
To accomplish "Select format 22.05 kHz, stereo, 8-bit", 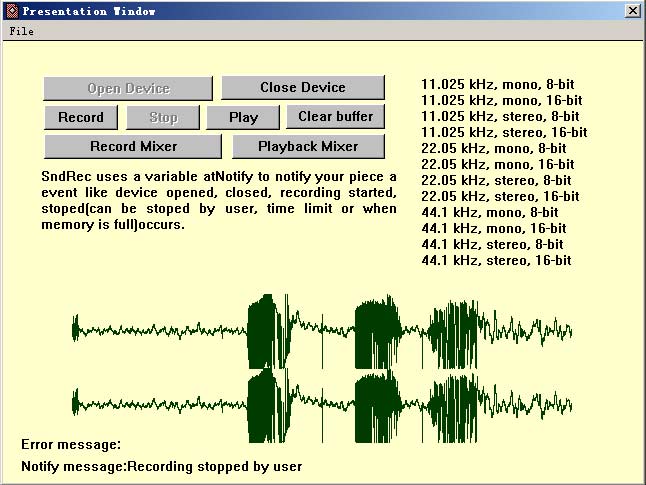I will click(x=496, y=180).
